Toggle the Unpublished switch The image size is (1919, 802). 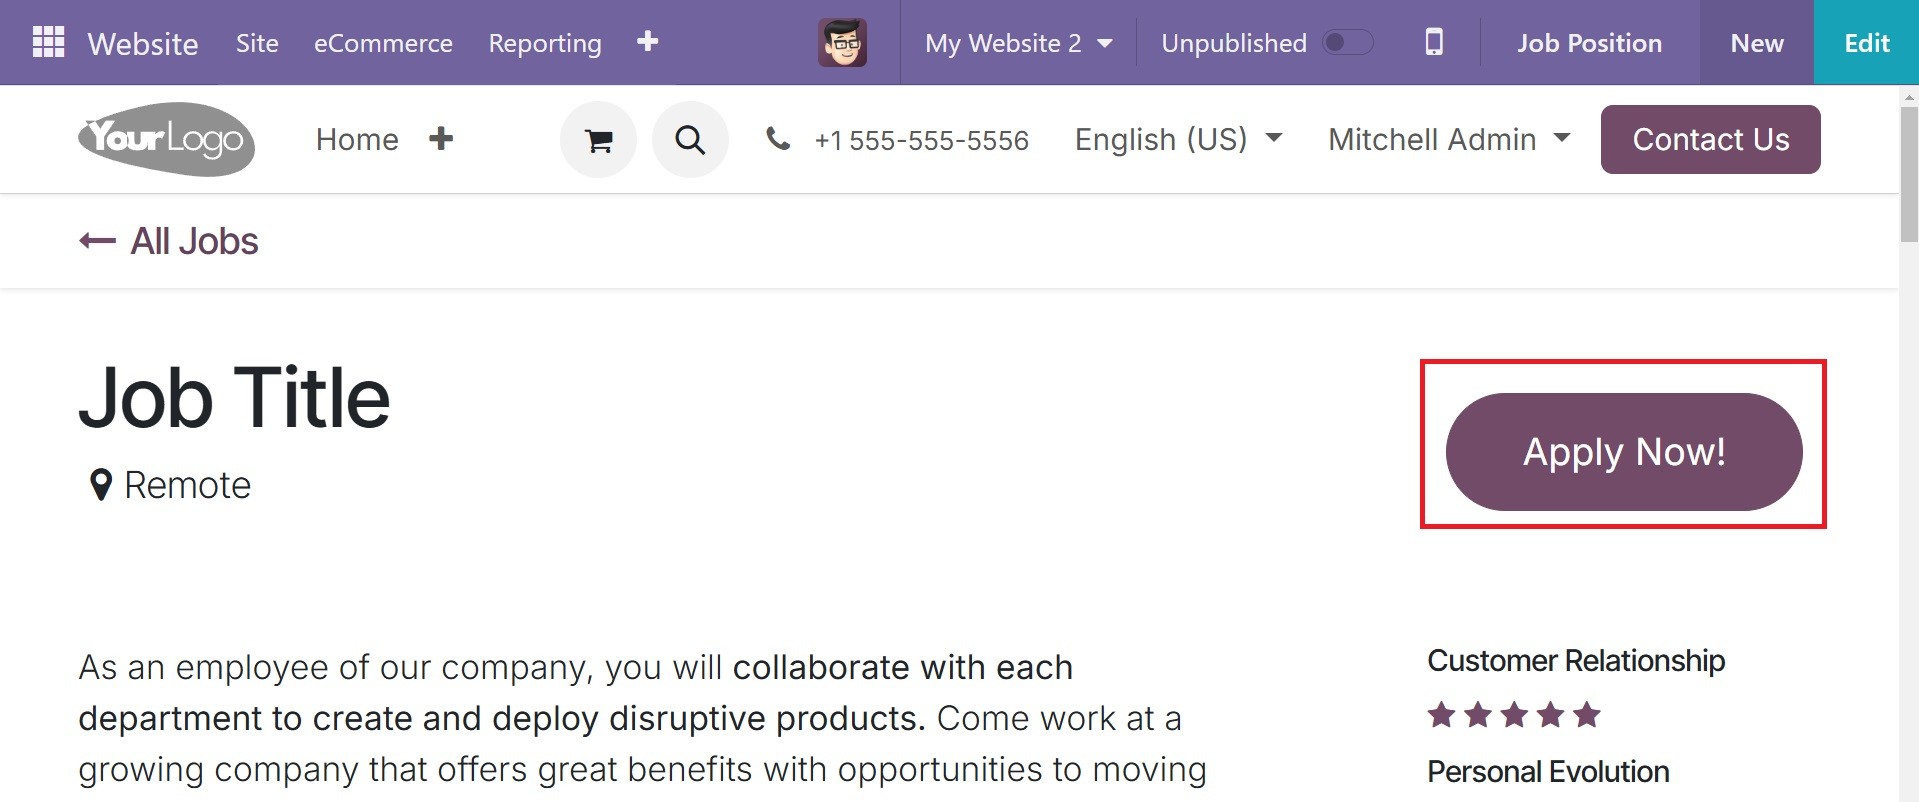[x=1347, y=43]
